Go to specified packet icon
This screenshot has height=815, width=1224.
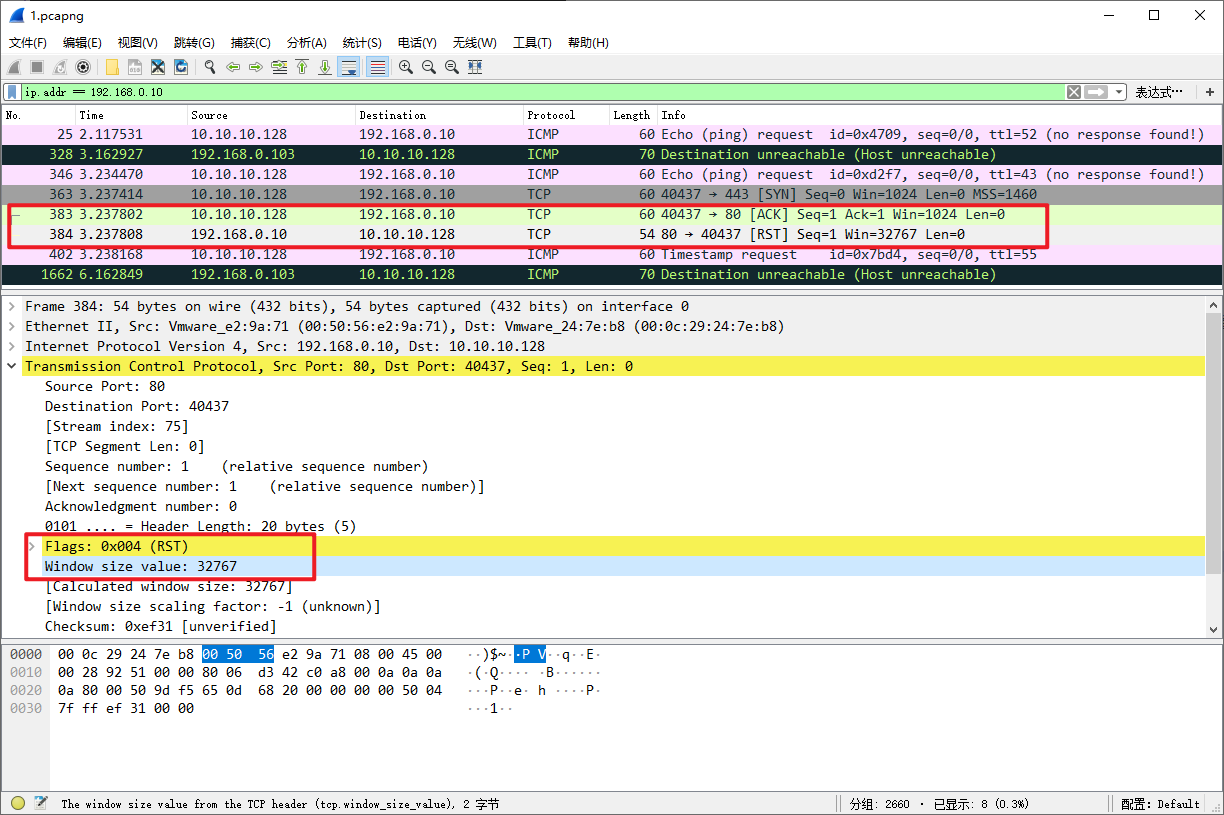(x=279, y=67)
